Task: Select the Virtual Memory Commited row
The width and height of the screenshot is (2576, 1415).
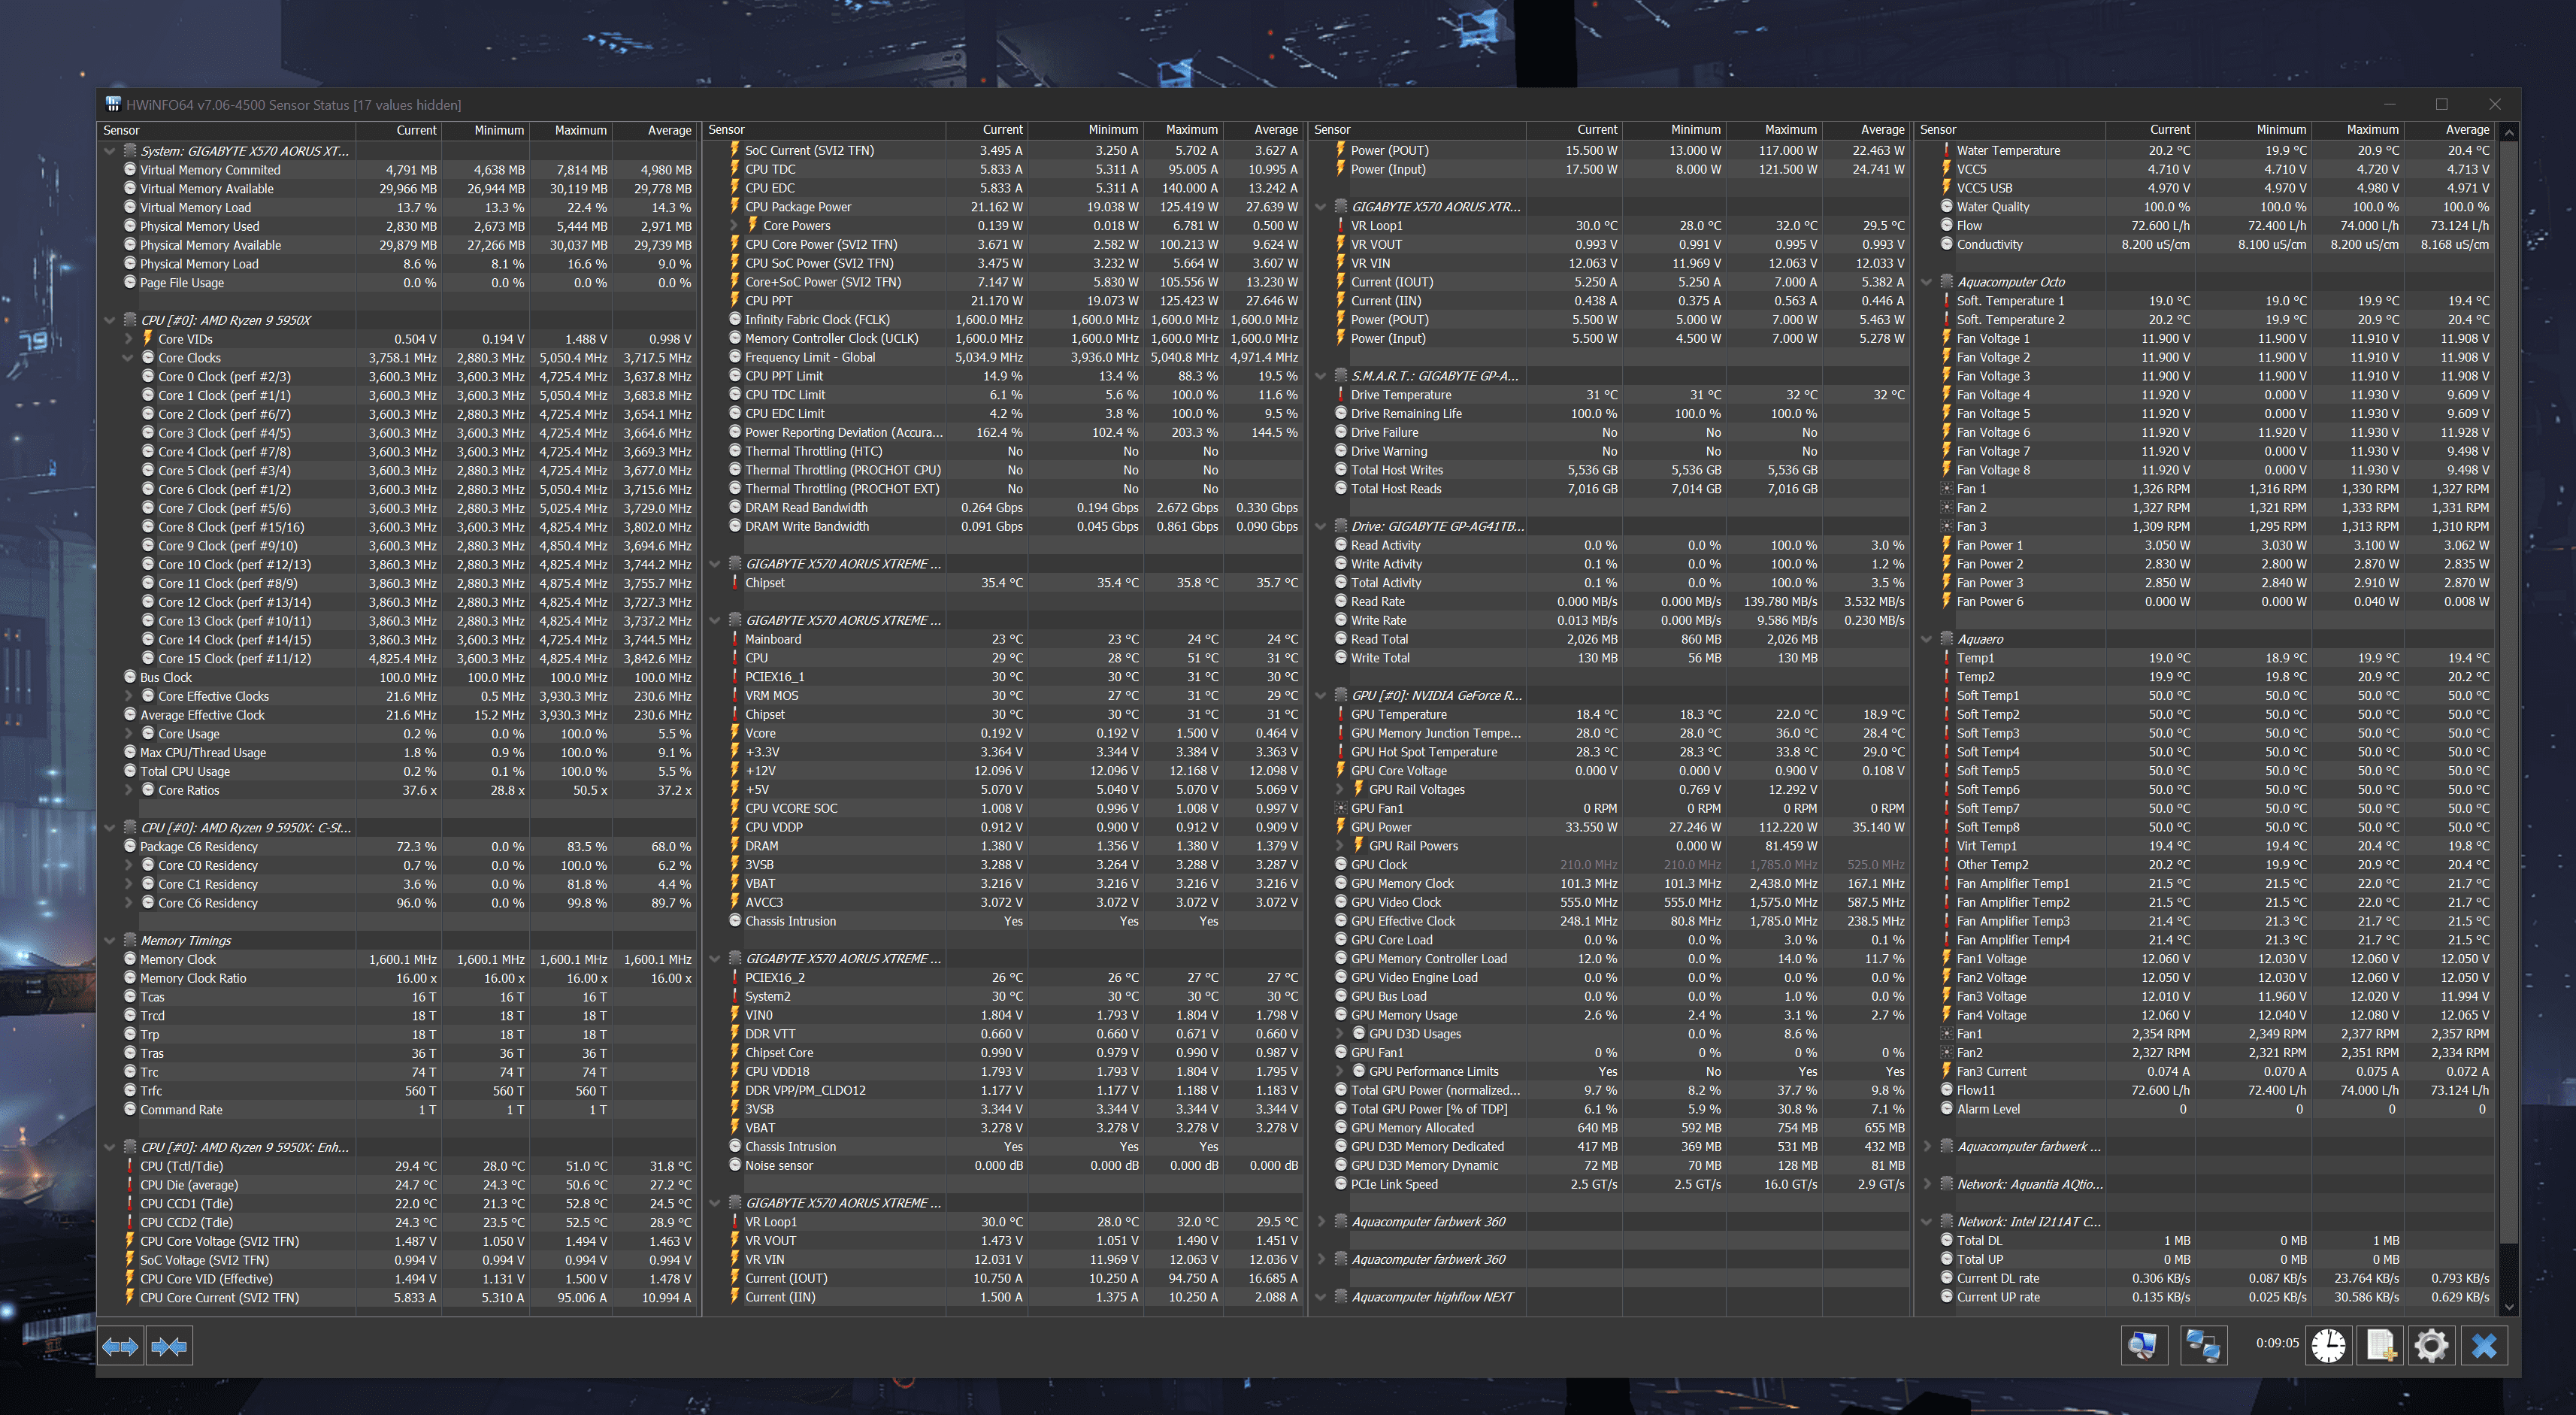Action: tap(398, 170)
